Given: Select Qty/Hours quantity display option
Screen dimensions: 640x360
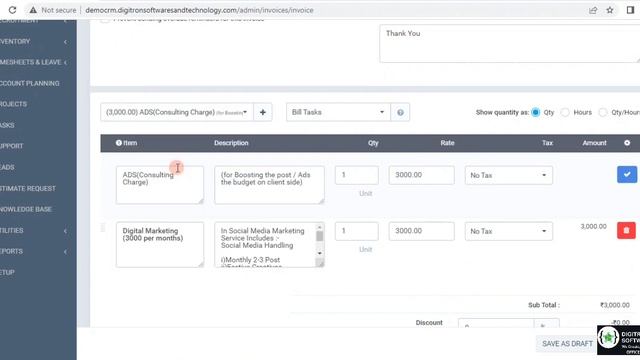Looking at the screenshot, I should pos(603,112).
